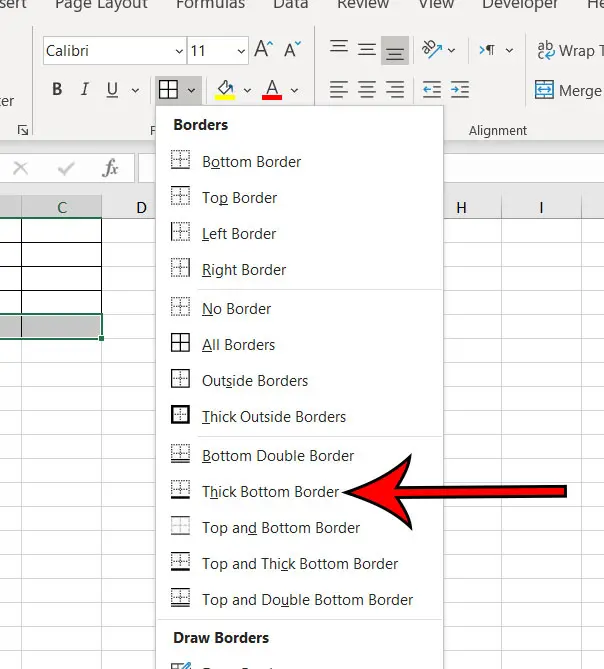Open the orientation dropdown arrow
This screenshot has width=604, height=669.
(x=452, y=50)
